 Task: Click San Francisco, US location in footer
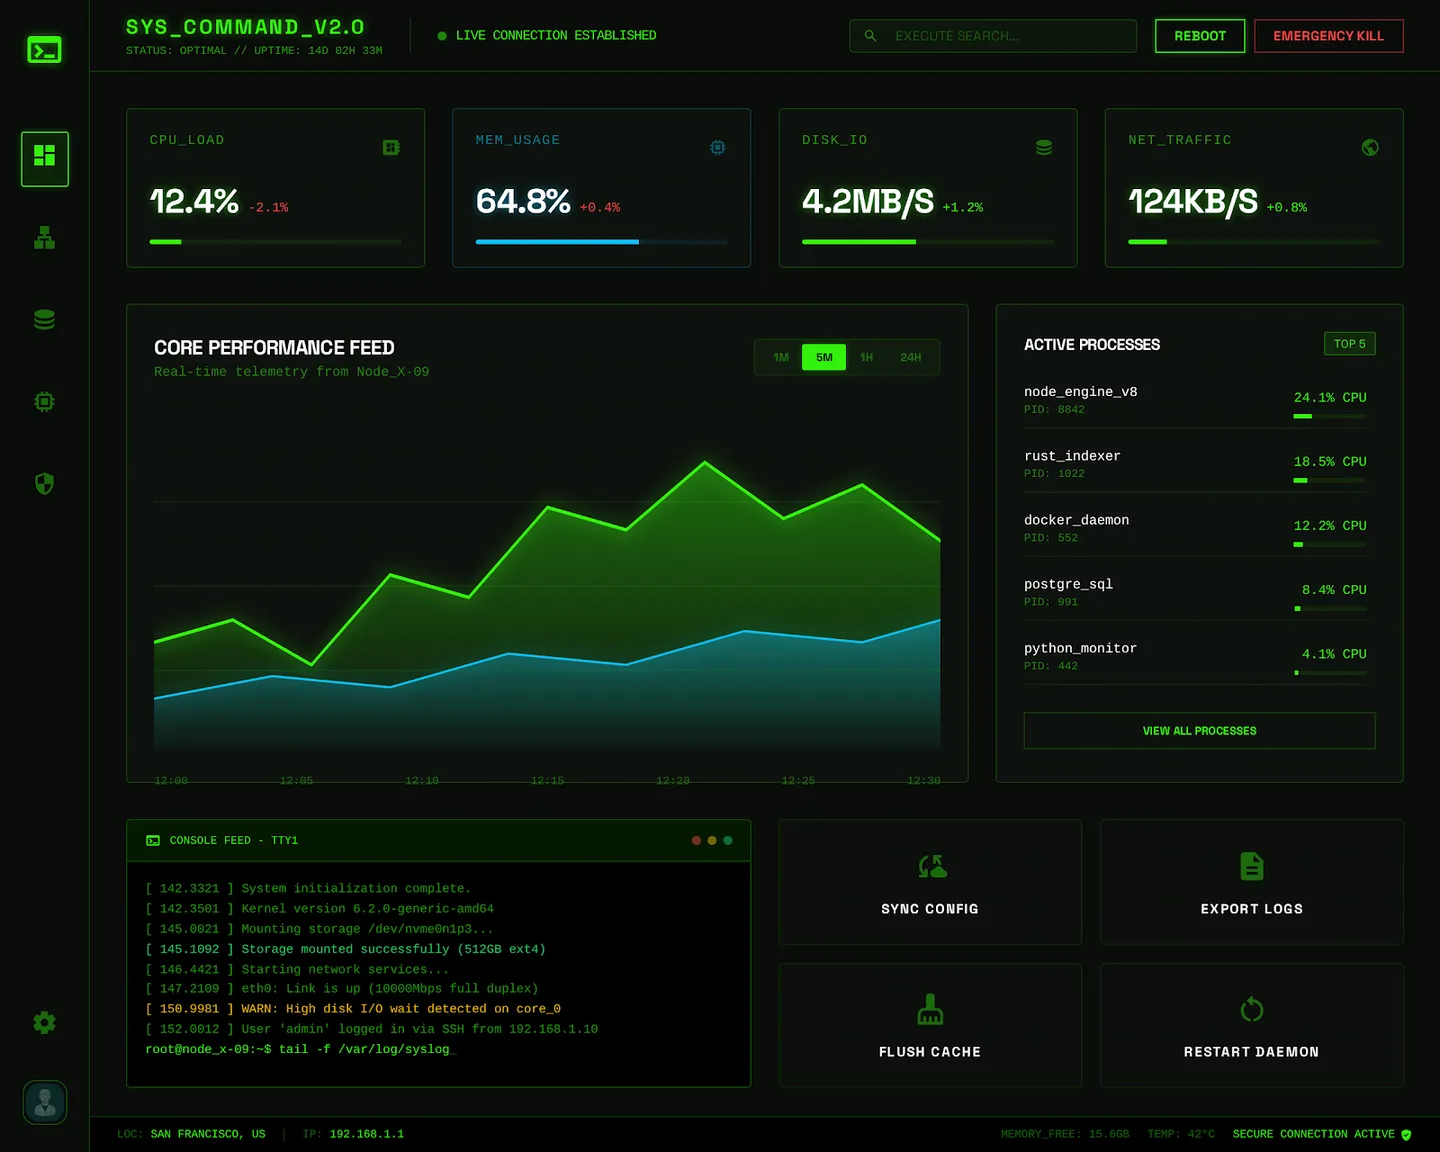(208, 1134)
